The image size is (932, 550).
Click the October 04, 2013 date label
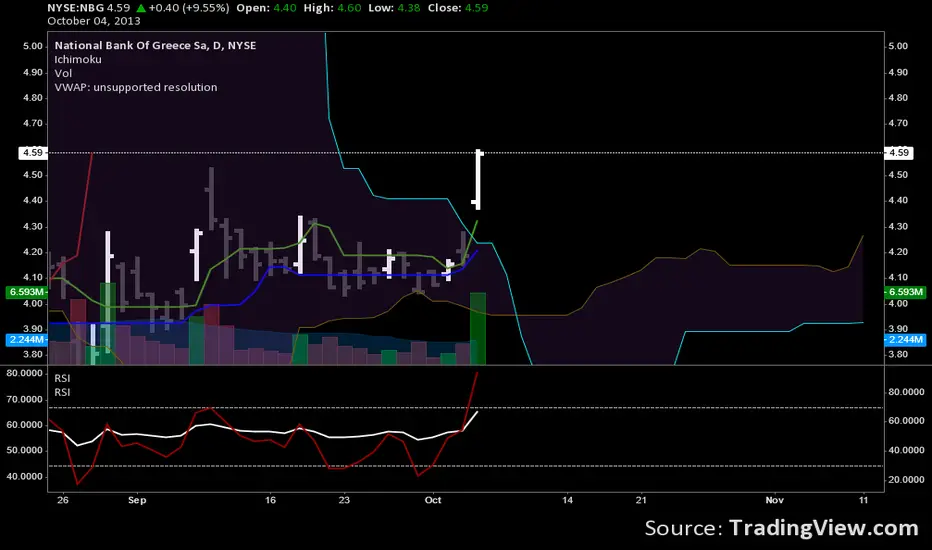[x=94, y=21]
